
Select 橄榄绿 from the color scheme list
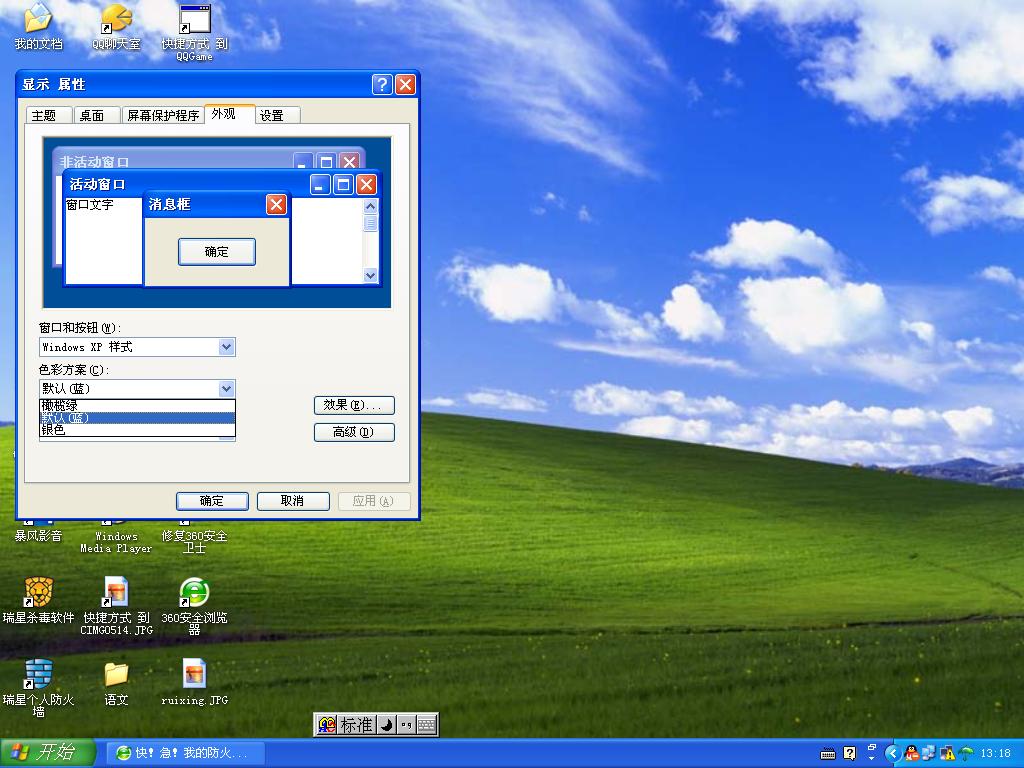coord(137,405)
